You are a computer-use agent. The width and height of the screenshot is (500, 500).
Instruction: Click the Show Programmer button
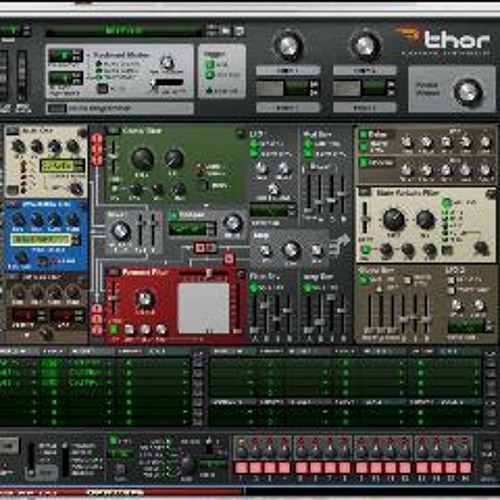tap(57, 108)
